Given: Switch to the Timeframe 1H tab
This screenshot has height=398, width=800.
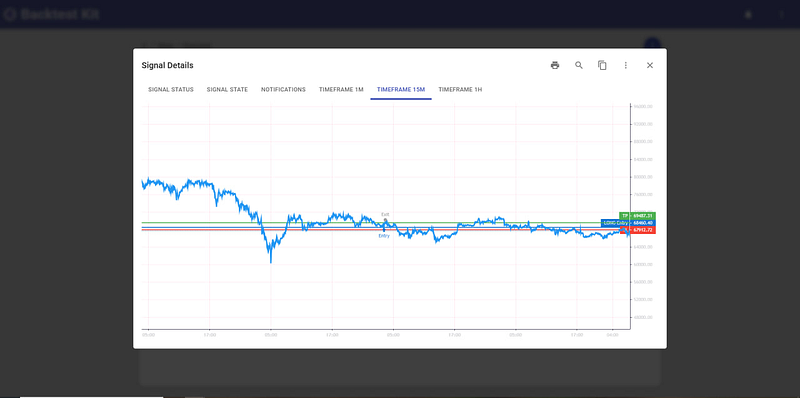Looking at the screenshot, I should click(x=460, y=89).
